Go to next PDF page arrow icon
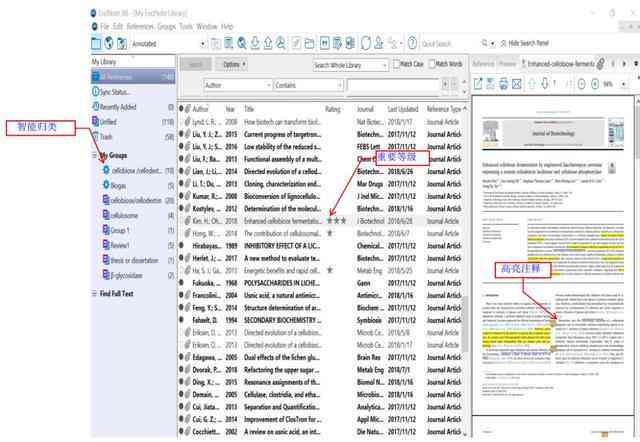The height and width of the screenshot is (442, 640). click(544, 84)
